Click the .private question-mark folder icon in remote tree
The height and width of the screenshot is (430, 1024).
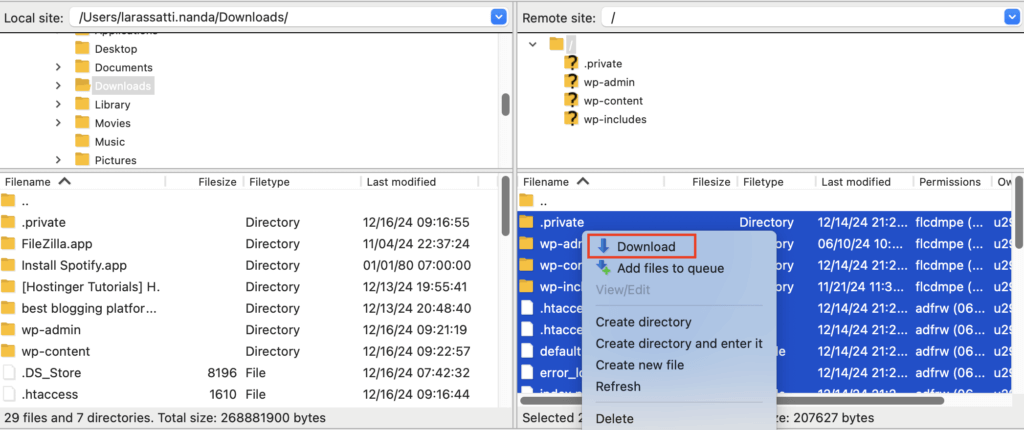[x=571, y=63]
